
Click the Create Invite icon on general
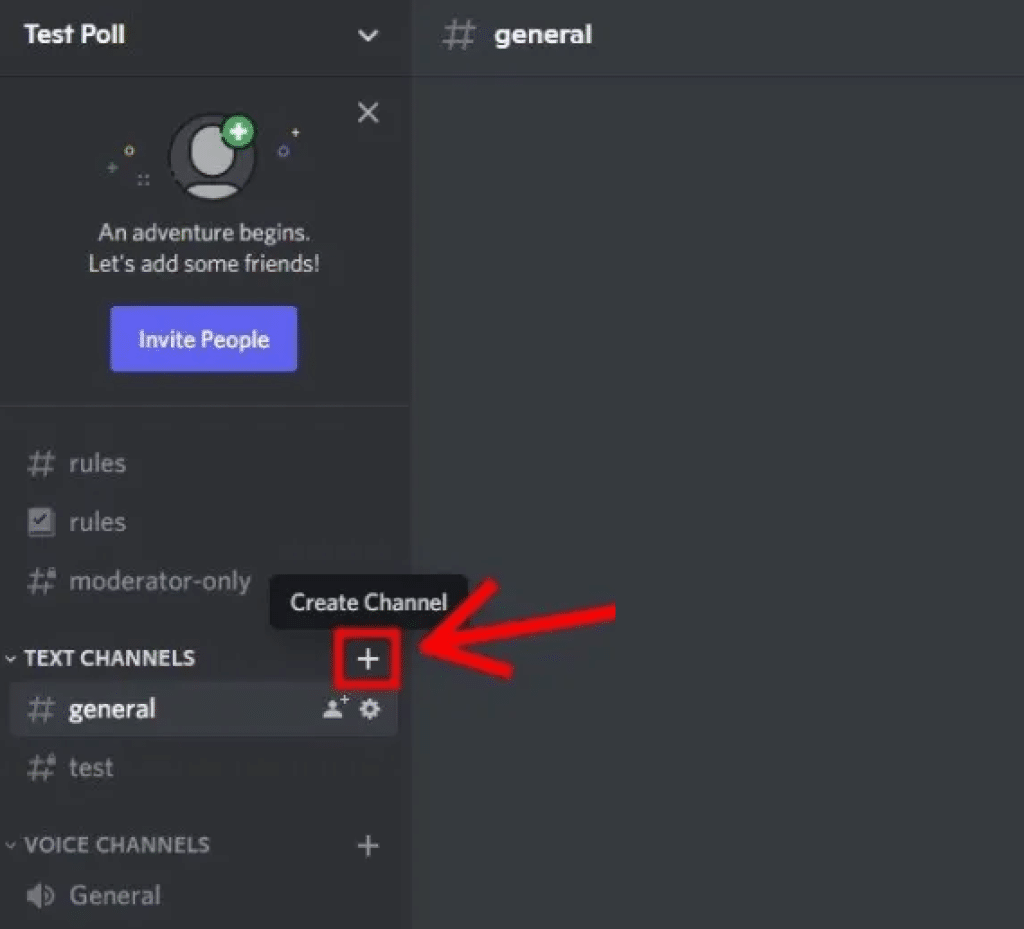[x=334, y=709]
